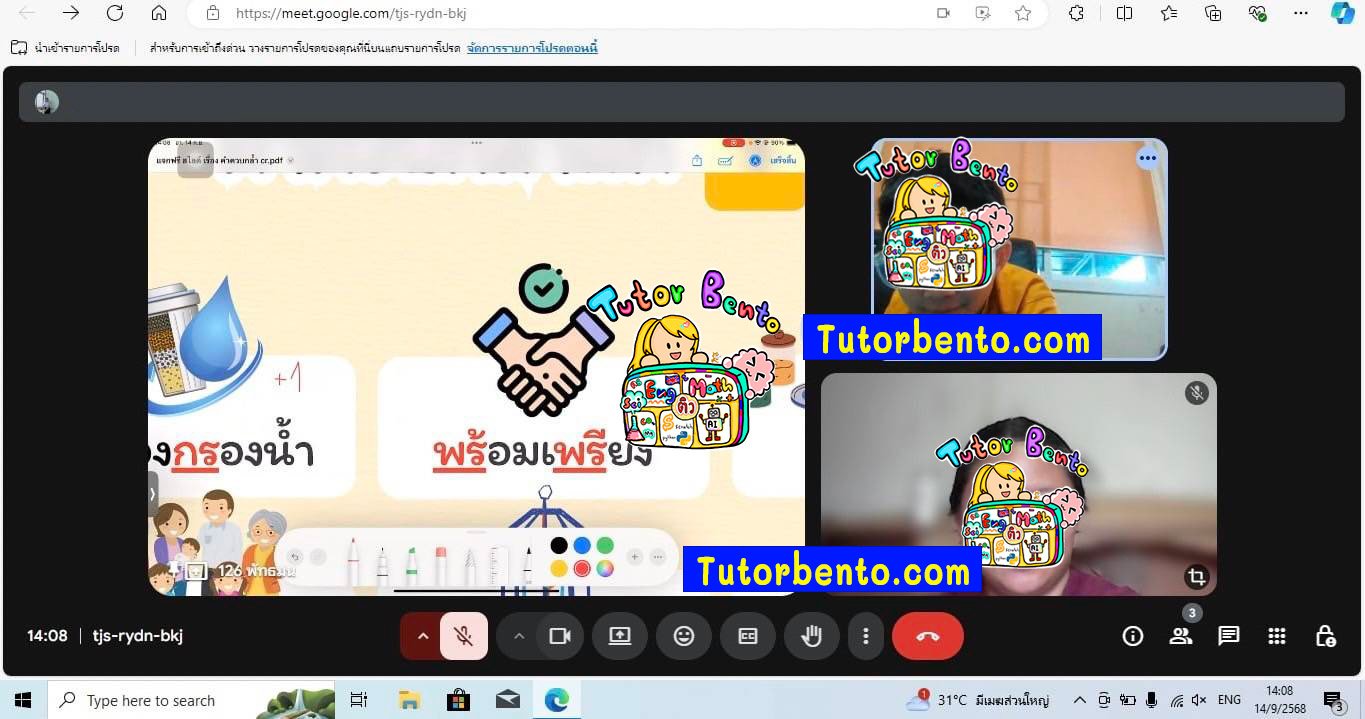This screenshot has width=1365, height=719.
Task: Click the muted volume tray icon
Action: point(1199,700)
